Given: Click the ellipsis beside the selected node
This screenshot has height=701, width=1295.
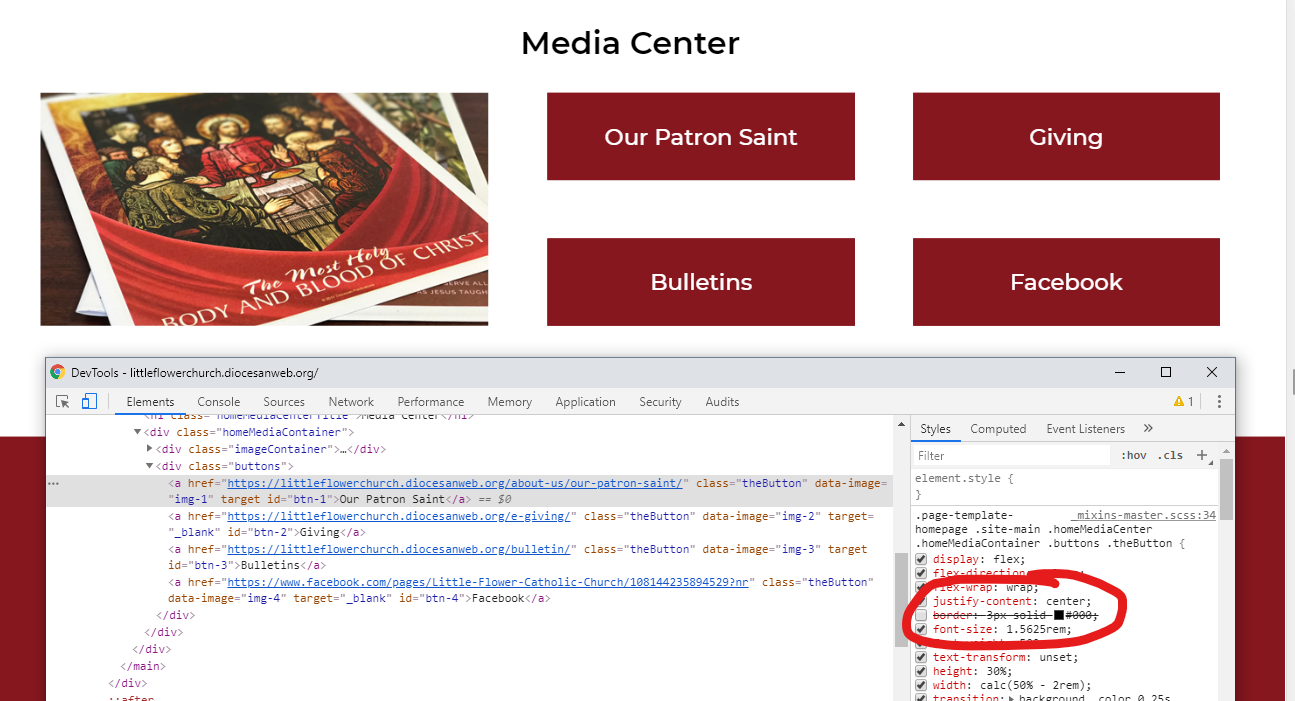Looking at the screenshot, I should [x=53, y=483].
